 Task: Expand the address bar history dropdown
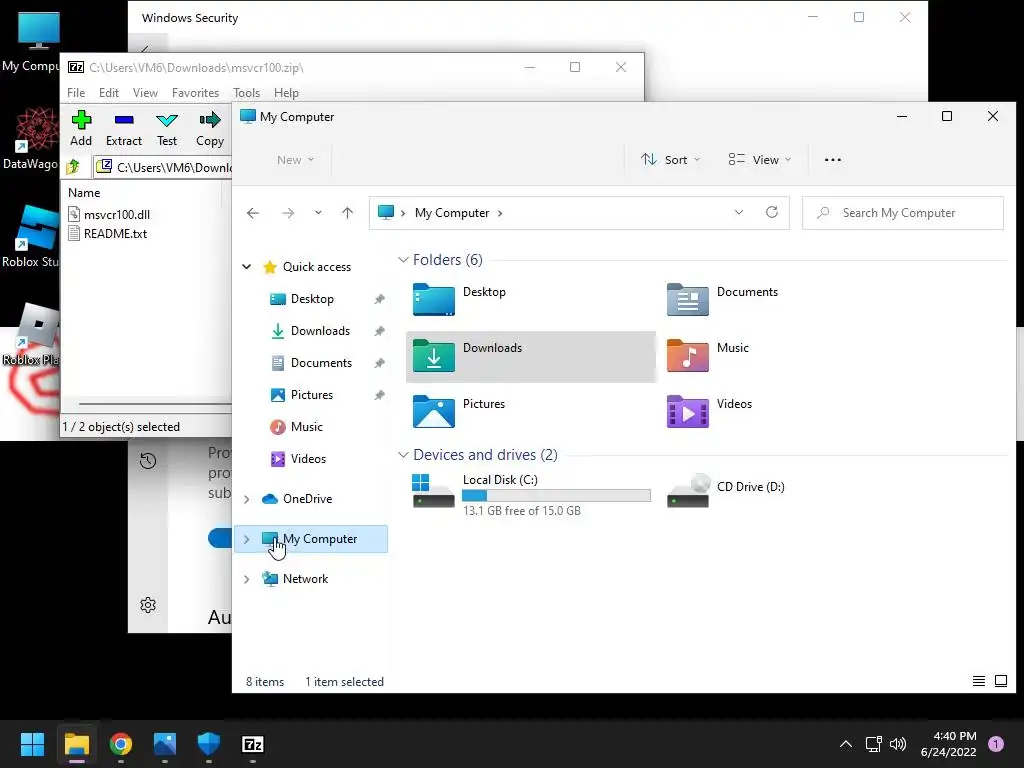point(739,212)
